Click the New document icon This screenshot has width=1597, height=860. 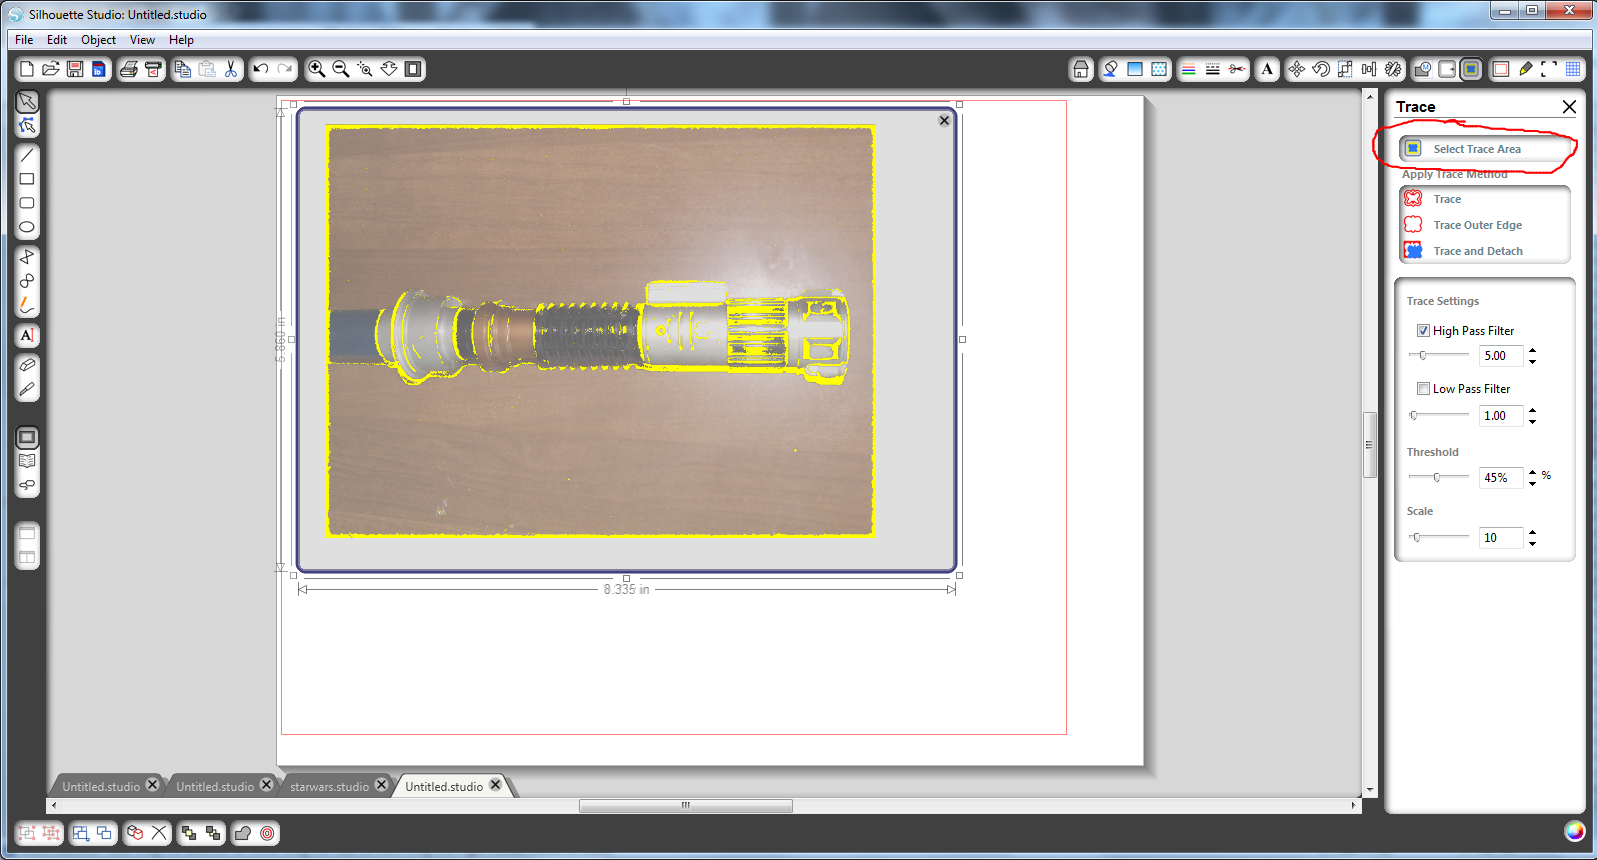pos(27,69)
